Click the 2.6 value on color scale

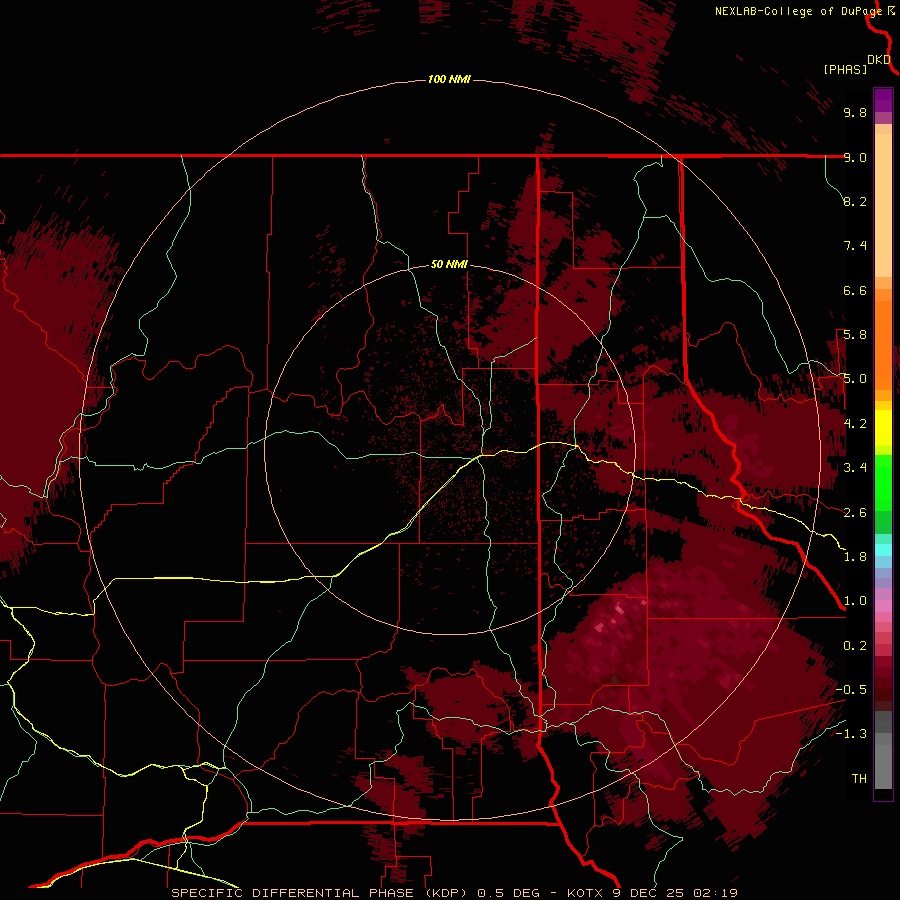tap(855, 513)
